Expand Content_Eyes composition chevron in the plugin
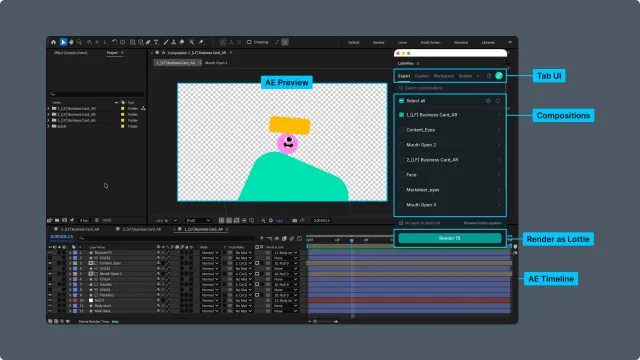The width and height of the screenshot is (640, 360). click(499, 130)
